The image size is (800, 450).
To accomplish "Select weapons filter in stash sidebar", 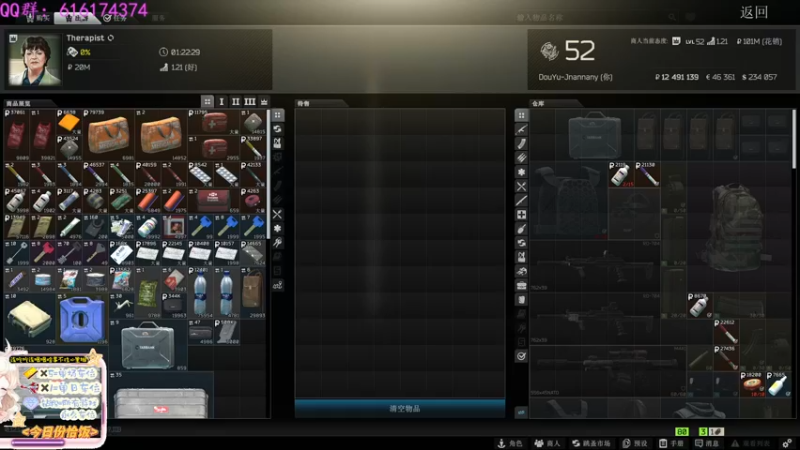I will (521, 130).
